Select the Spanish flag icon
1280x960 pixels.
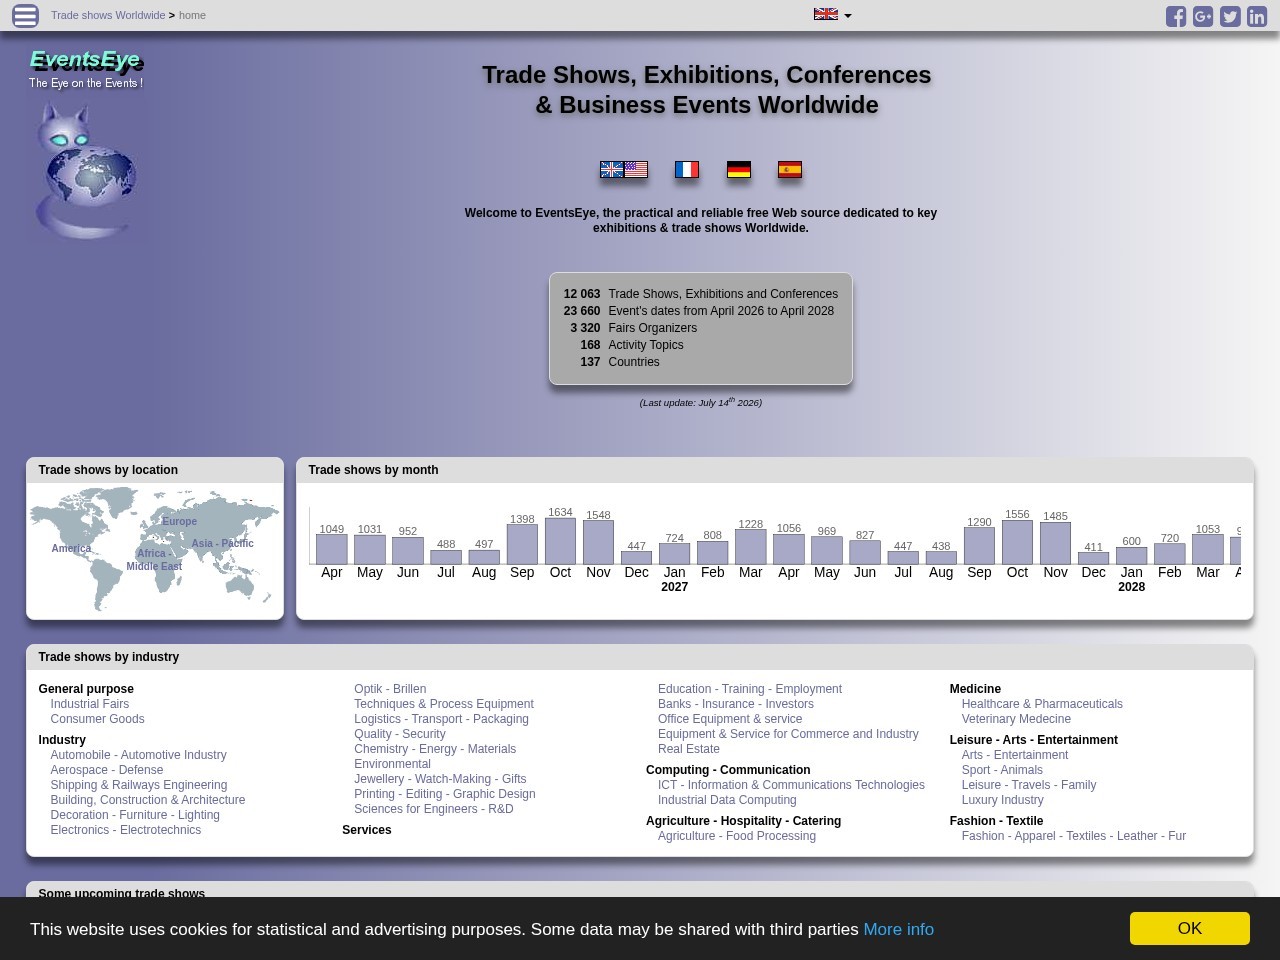pos(790,170)
